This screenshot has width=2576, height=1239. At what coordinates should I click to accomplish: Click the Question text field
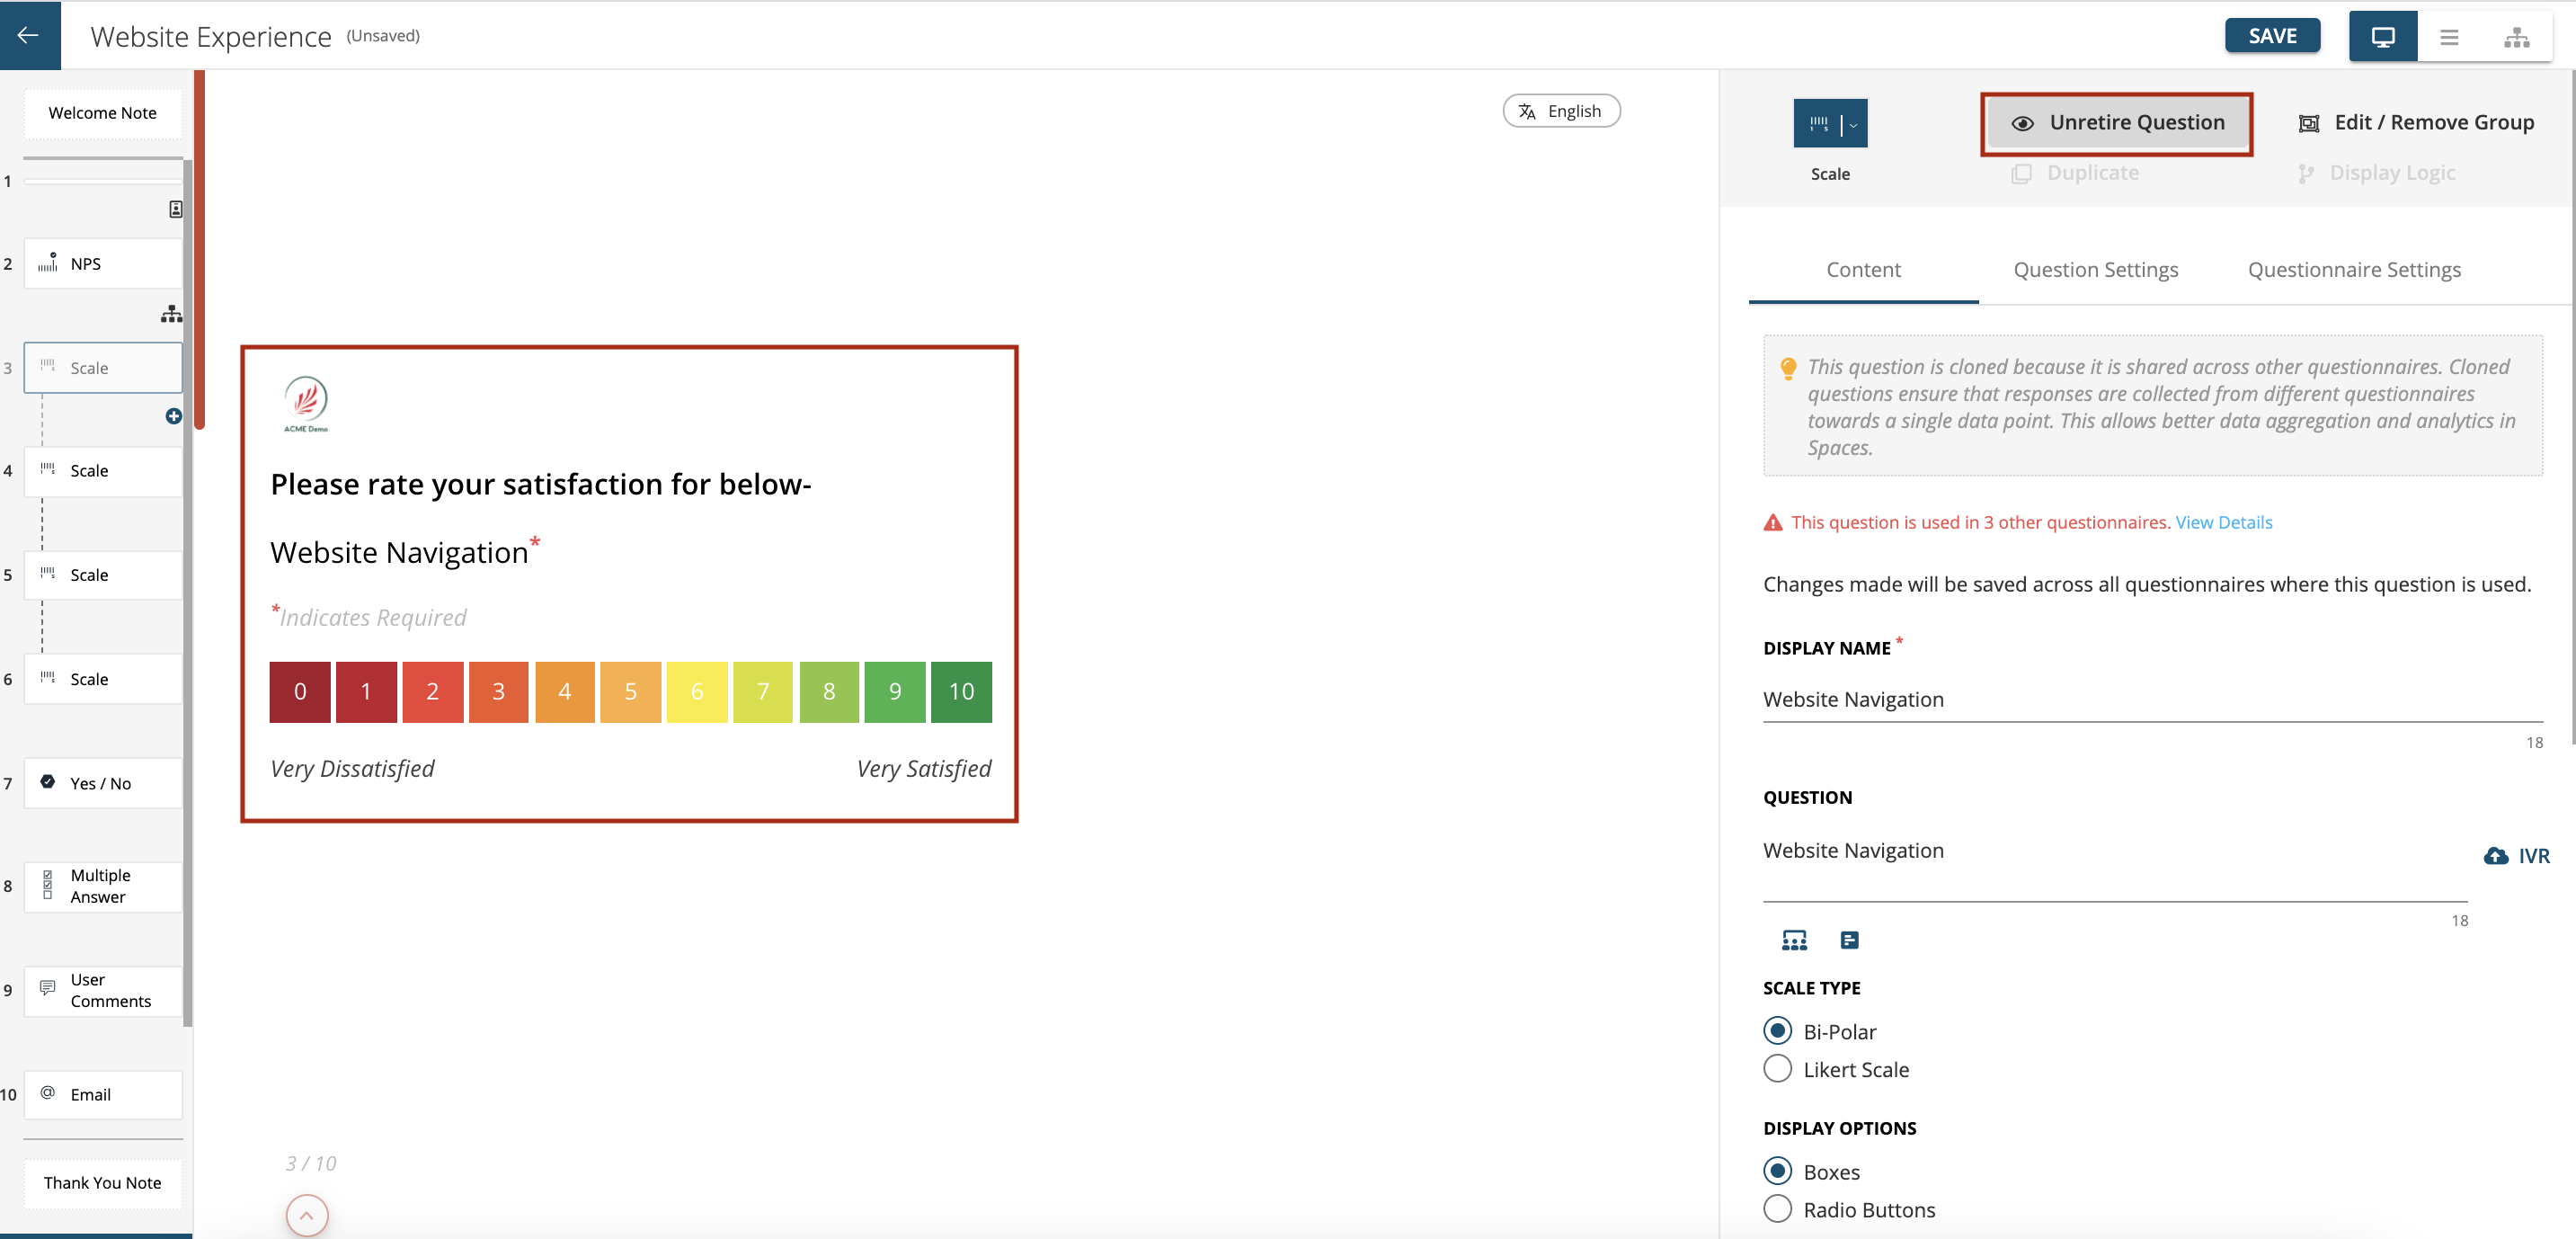pos(2115,858)
